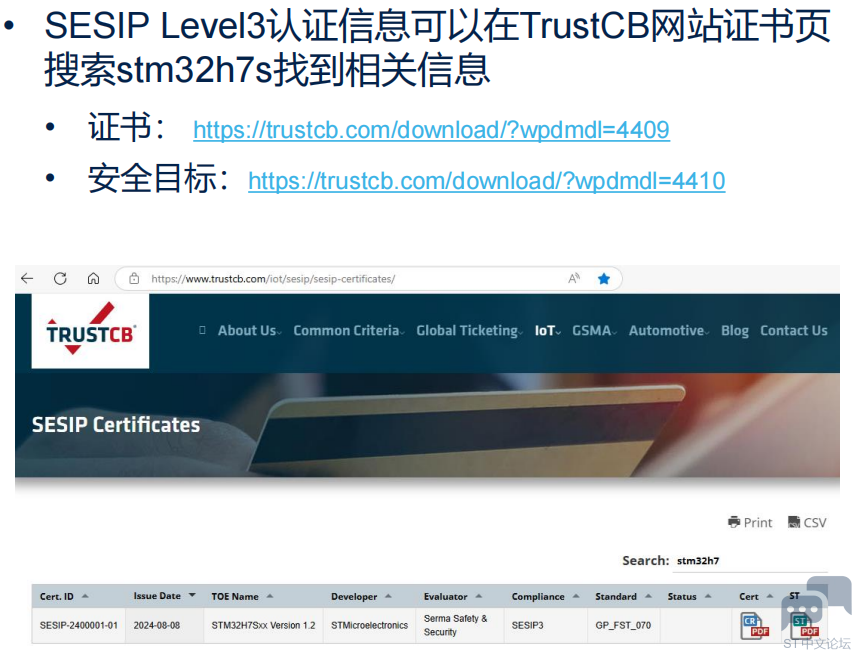Select STMicroelectronics developer cell
The image size is (860, 659).
click(369, 626)
